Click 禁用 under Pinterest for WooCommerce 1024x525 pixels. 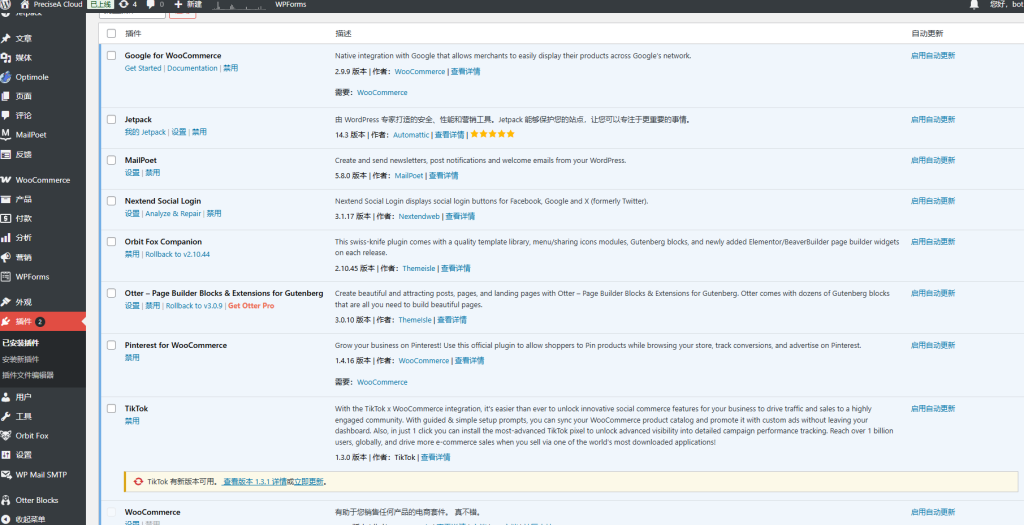coord(132,358)
